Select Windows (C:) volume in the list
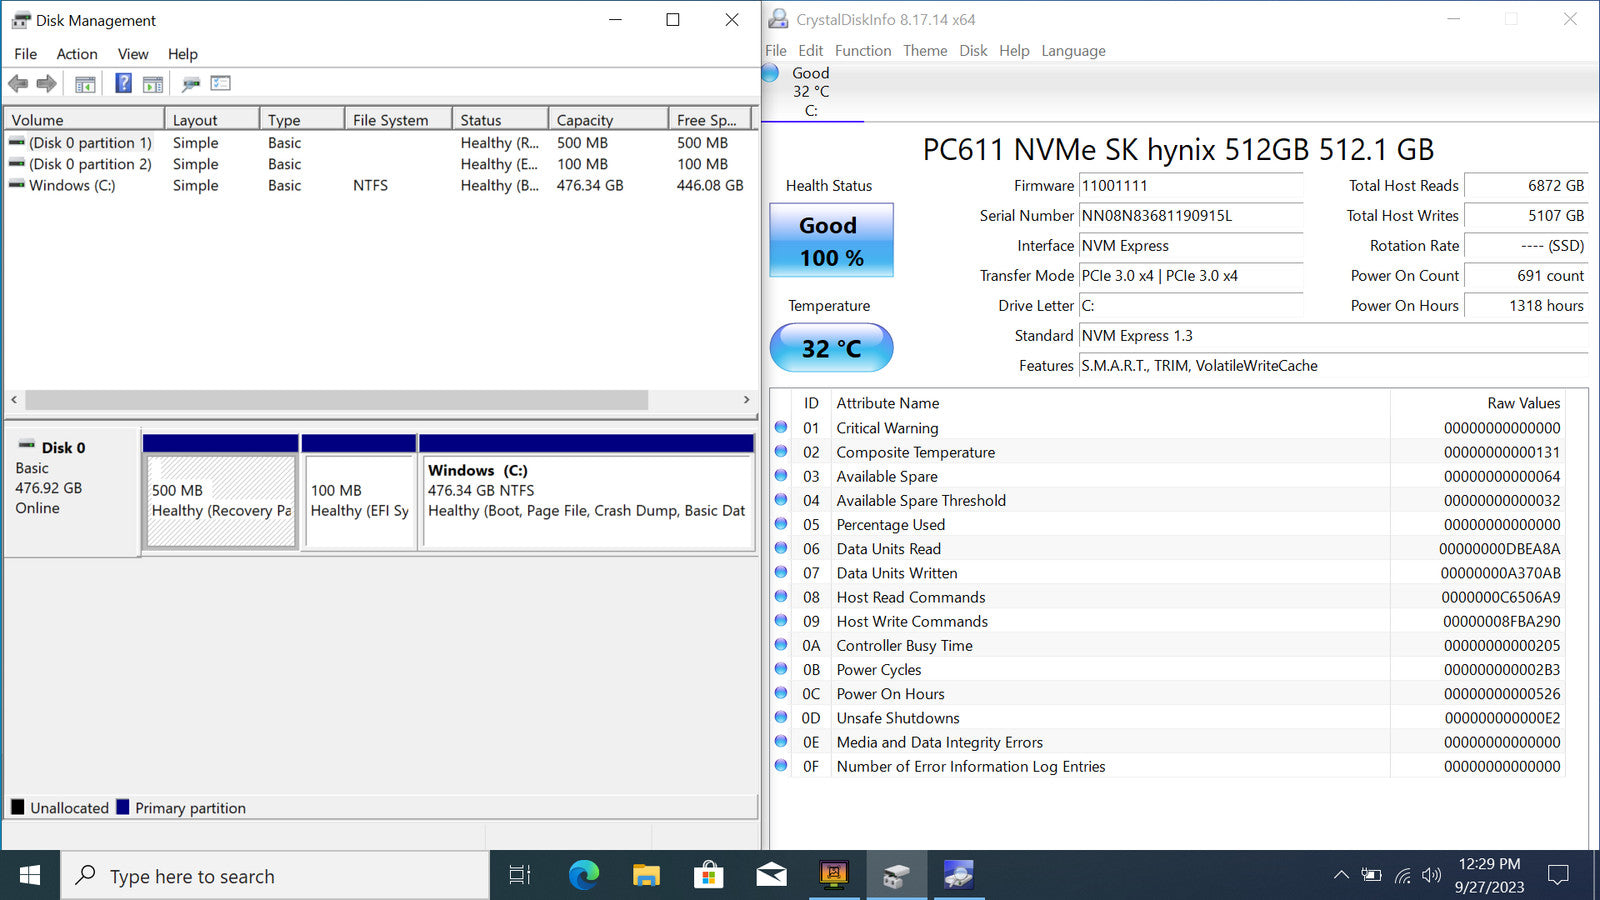Image resolution: width=1600 pixels, height=900 pixels. click(x=378, y=185)
